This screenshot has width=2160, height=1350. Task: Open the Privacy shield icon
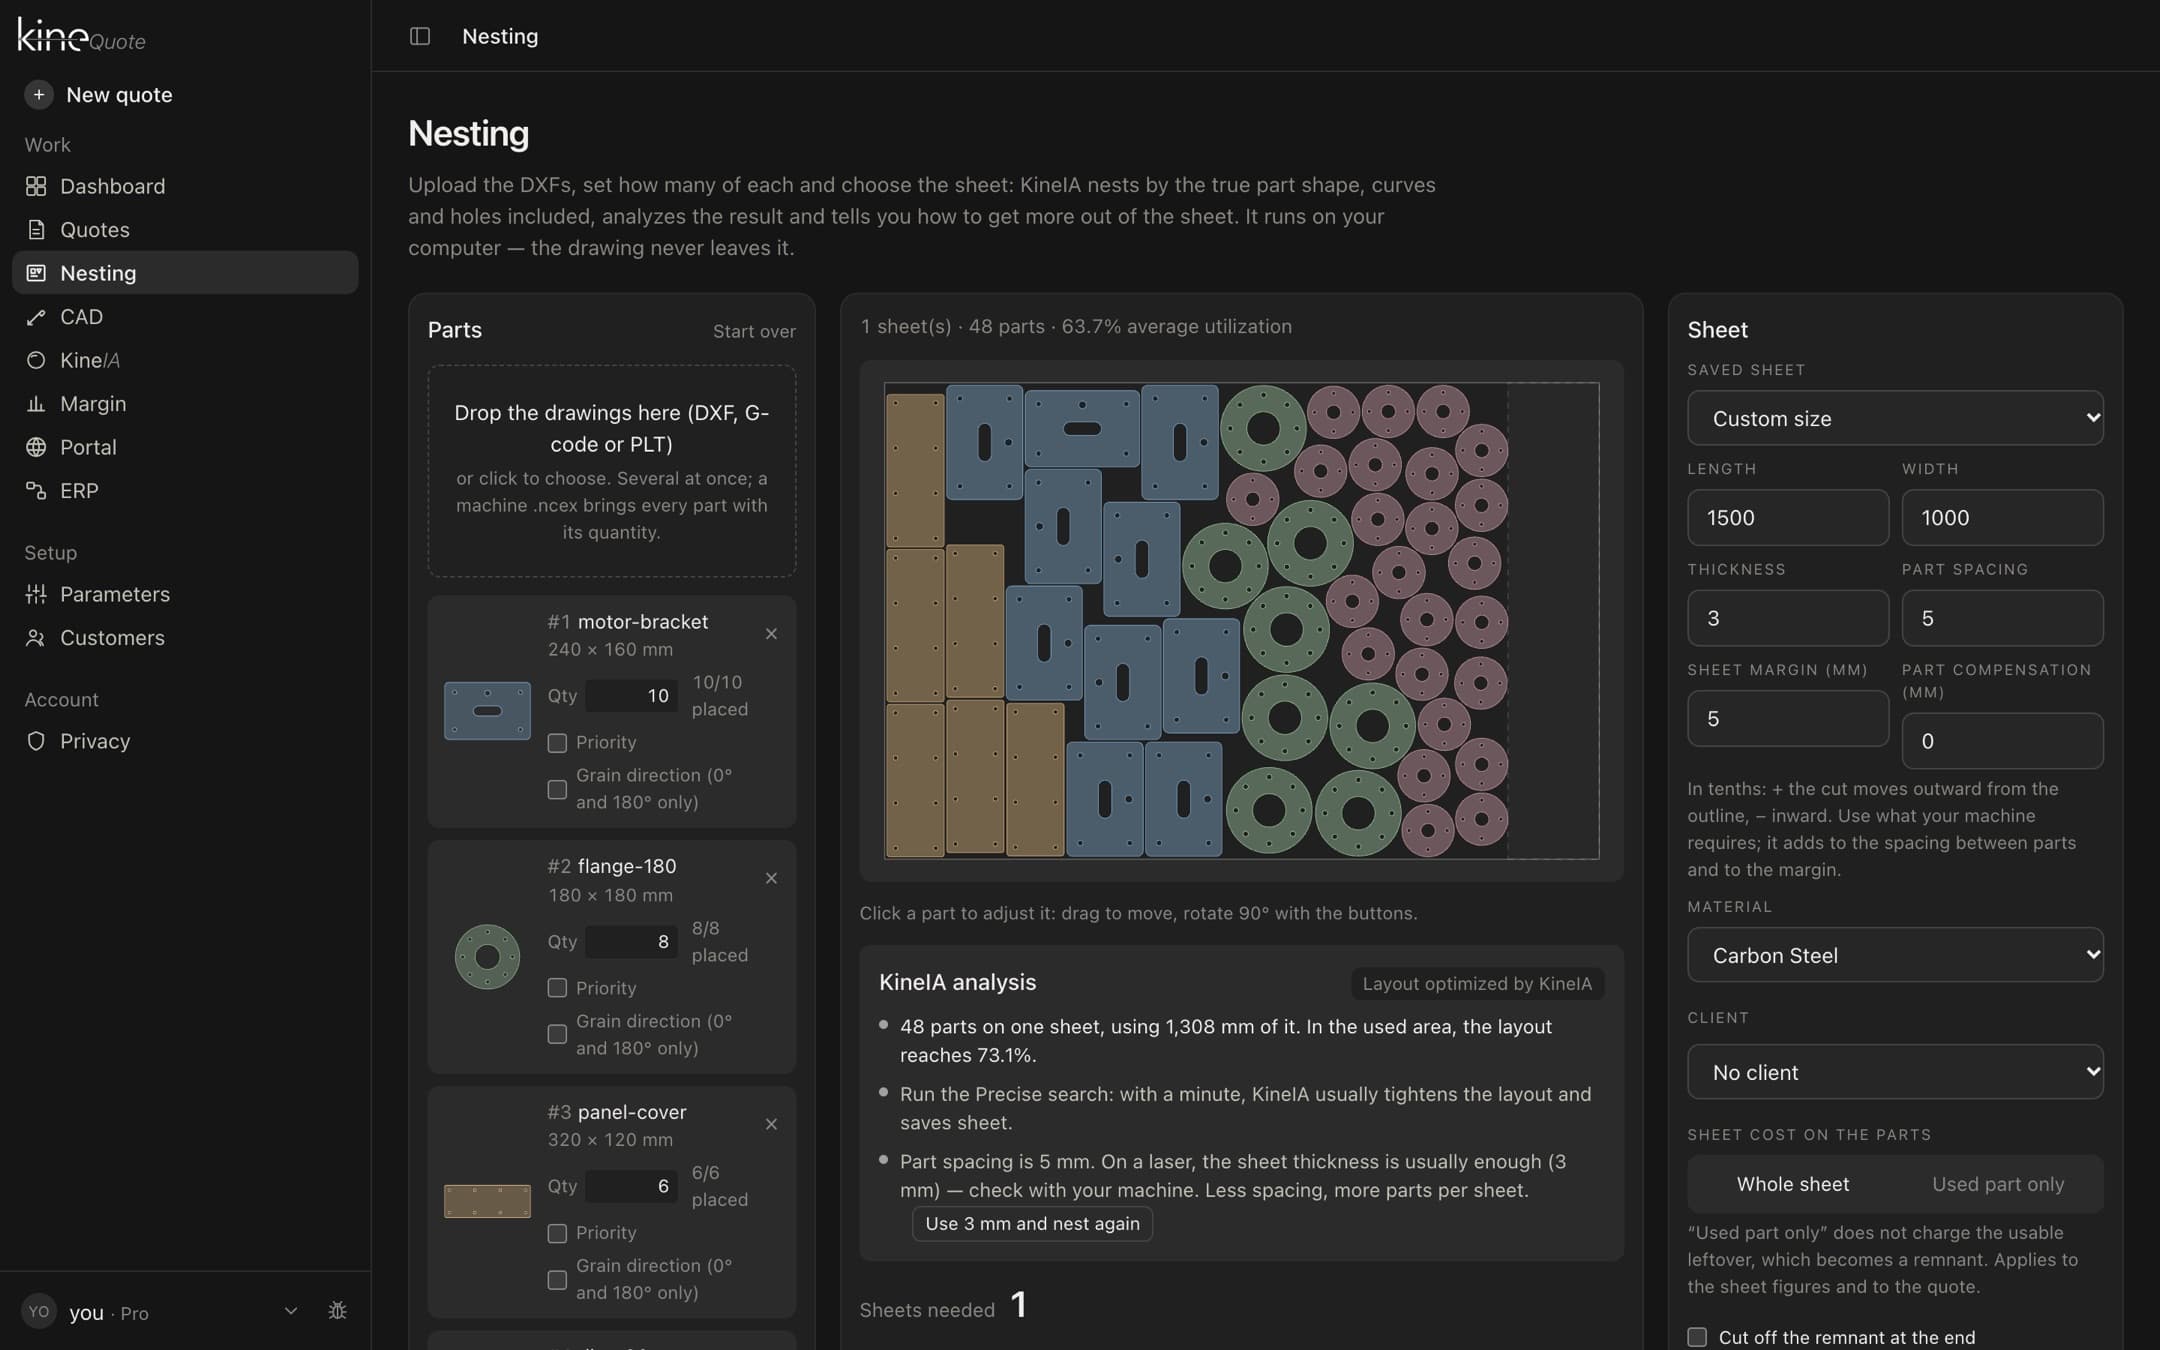[36, 741]
